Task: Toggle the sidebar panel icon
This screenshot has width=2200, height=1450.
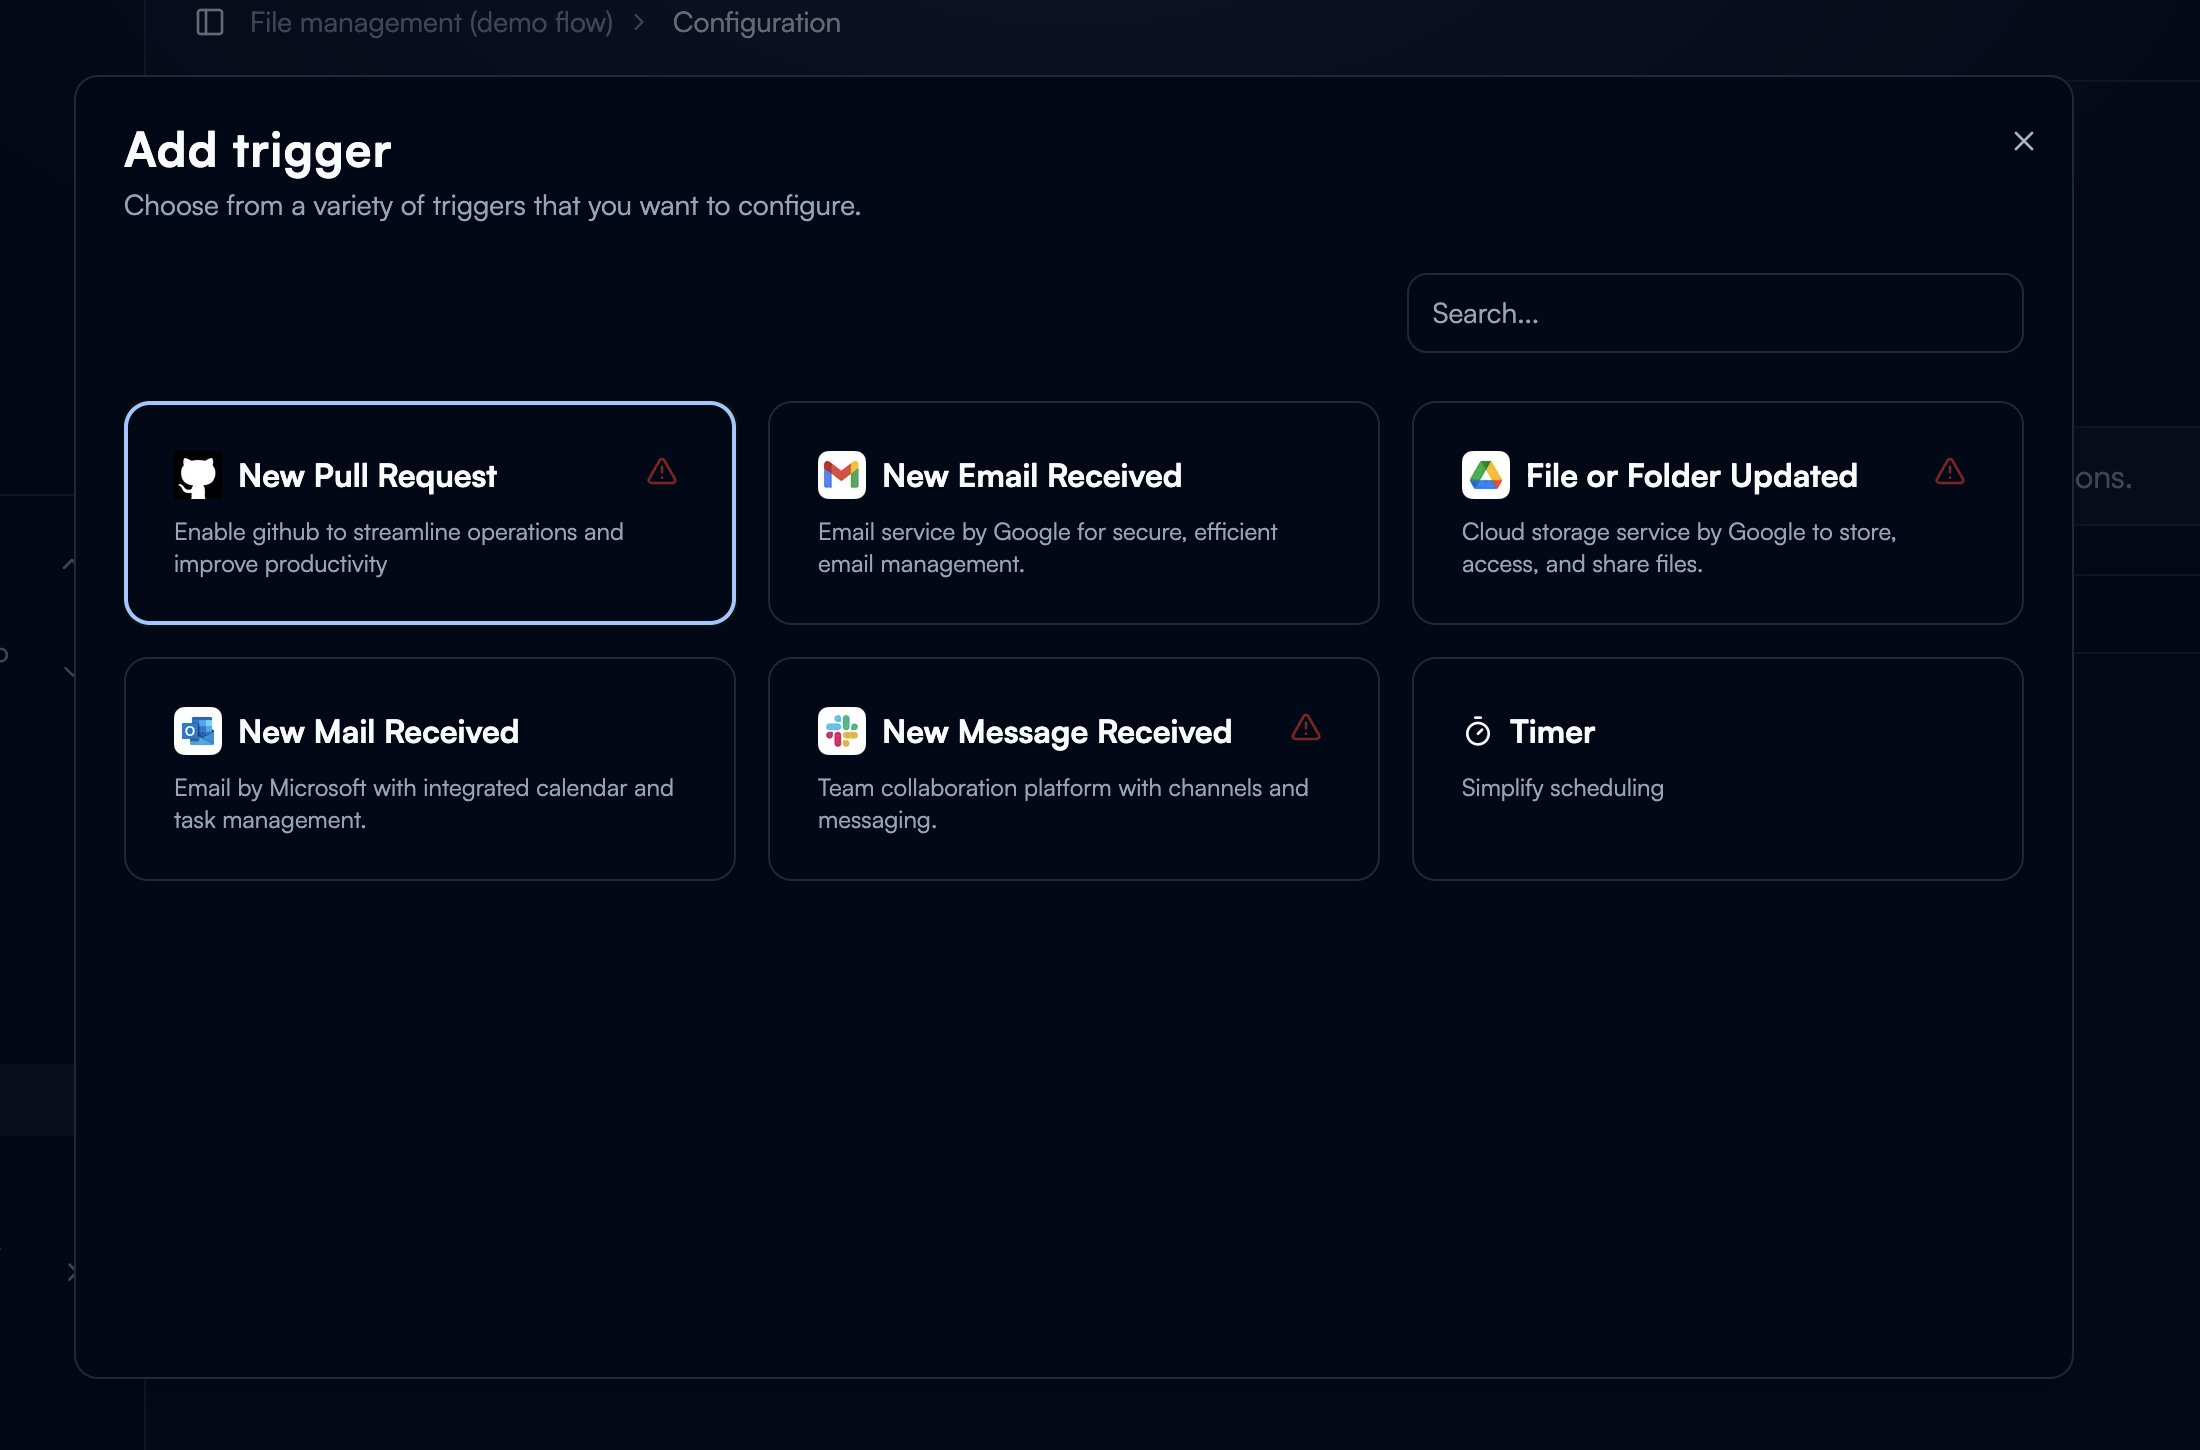Action: 210,22
